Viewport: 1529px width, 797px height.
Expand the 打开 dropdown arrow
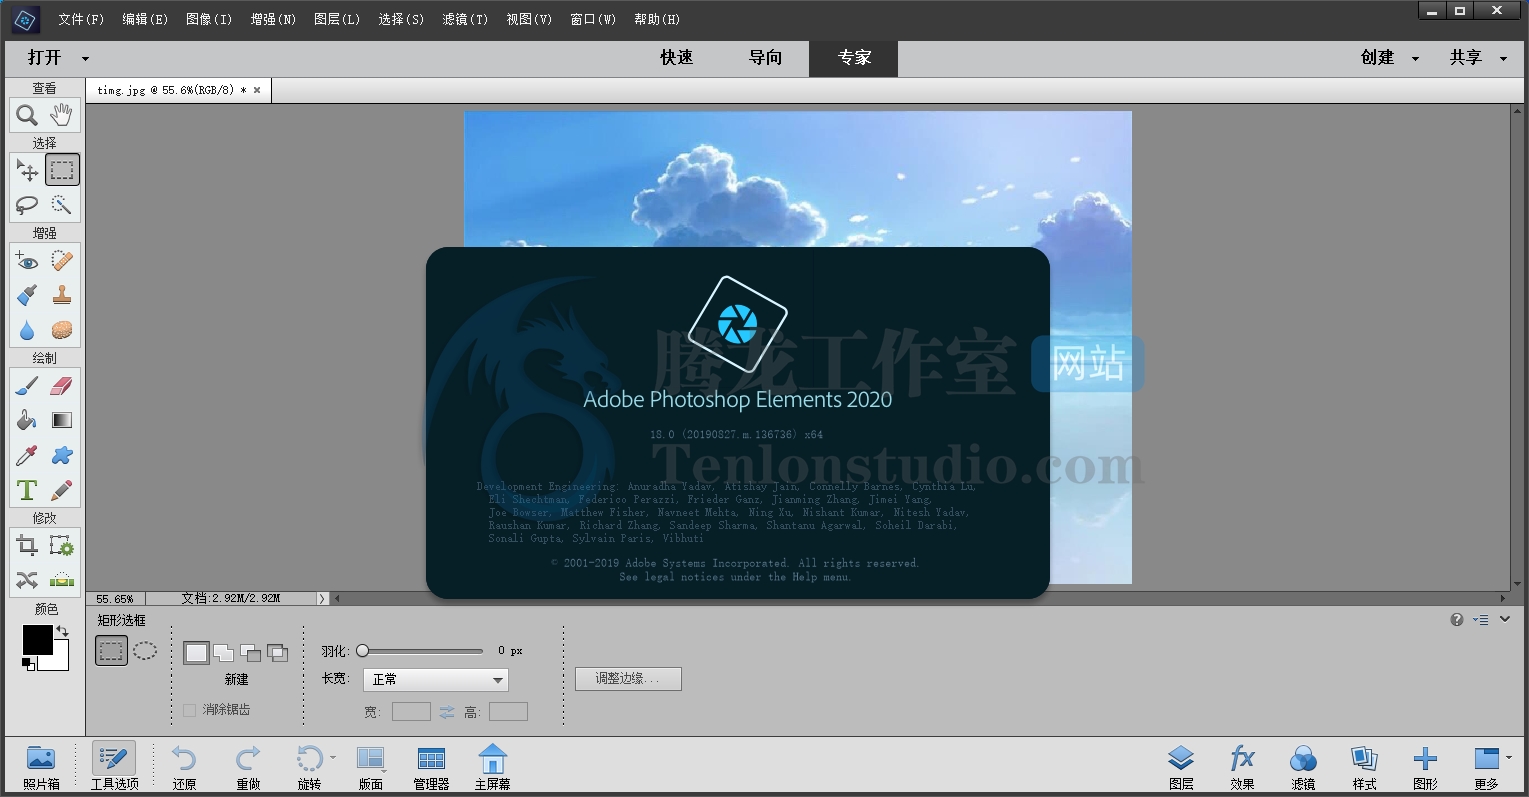[x=85, y=59]
